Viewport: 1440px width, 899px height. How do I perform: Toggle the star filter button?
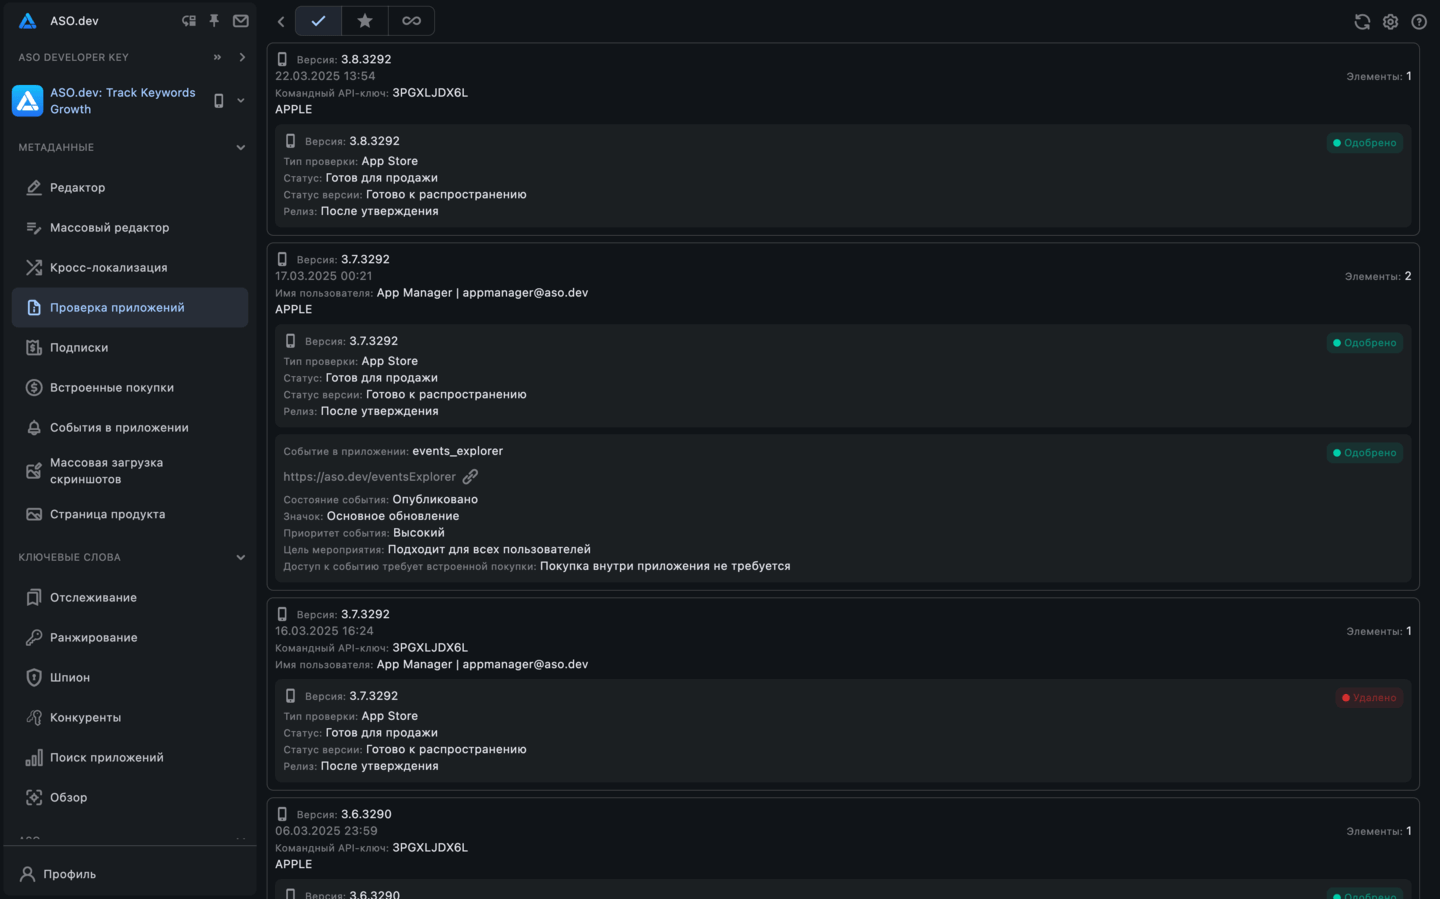365,21
